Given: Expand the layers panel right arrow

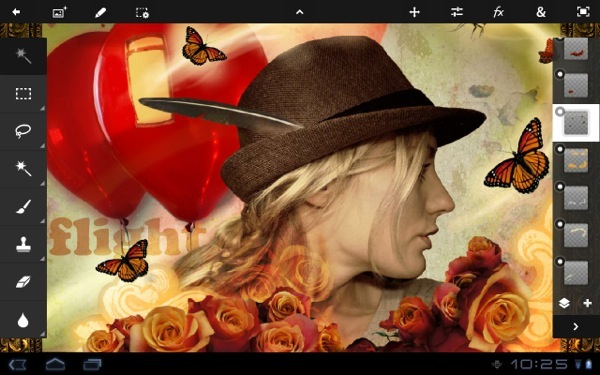Looking at the screenshot, I should pos(576,326).
